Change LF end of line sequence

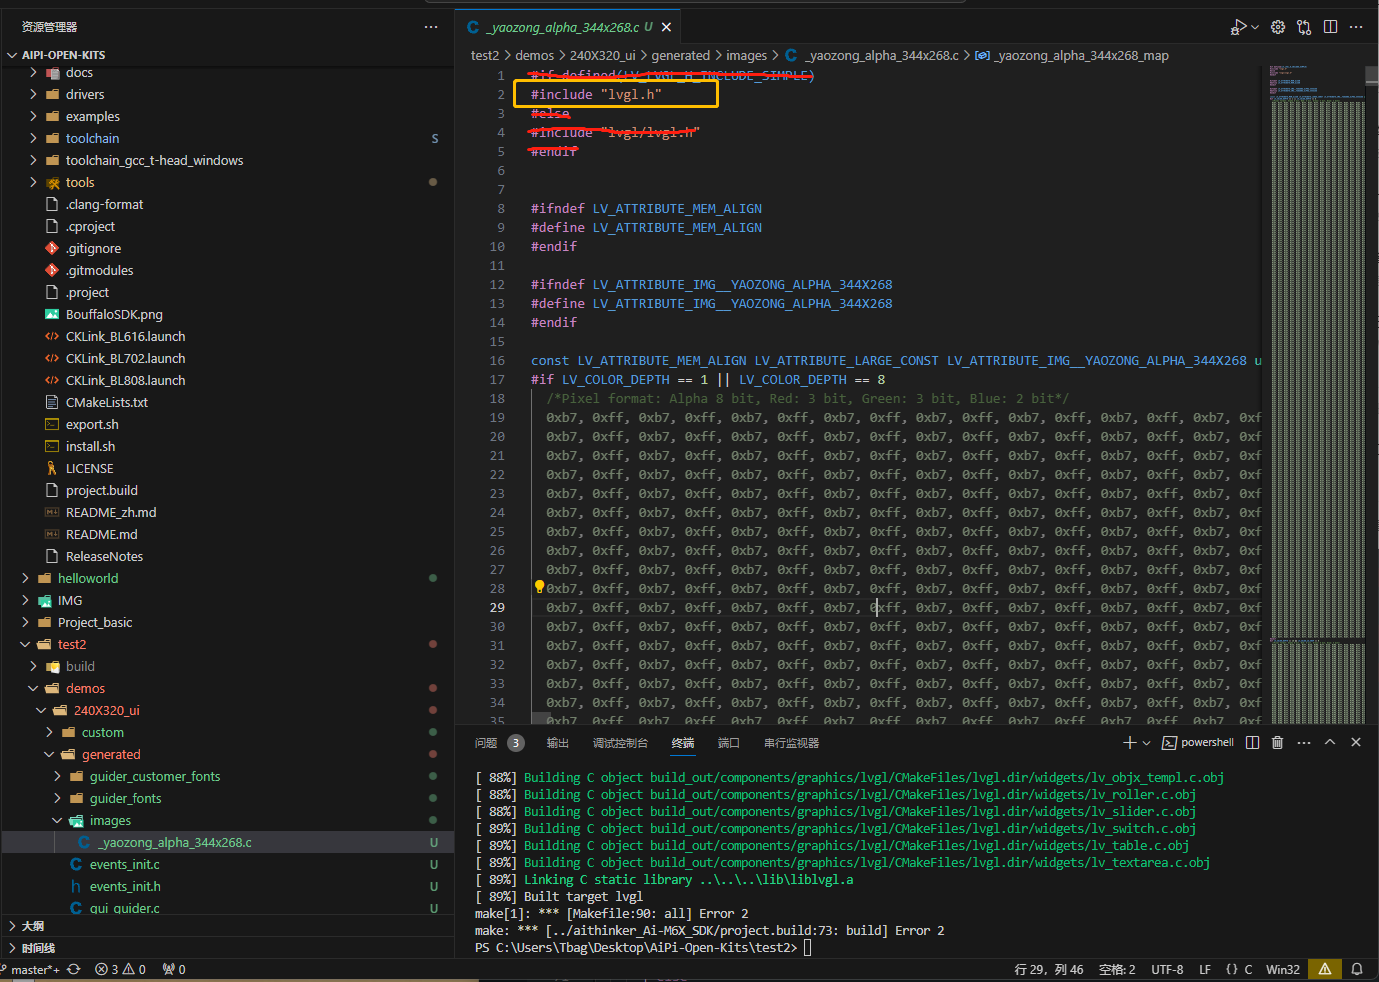1205,969
